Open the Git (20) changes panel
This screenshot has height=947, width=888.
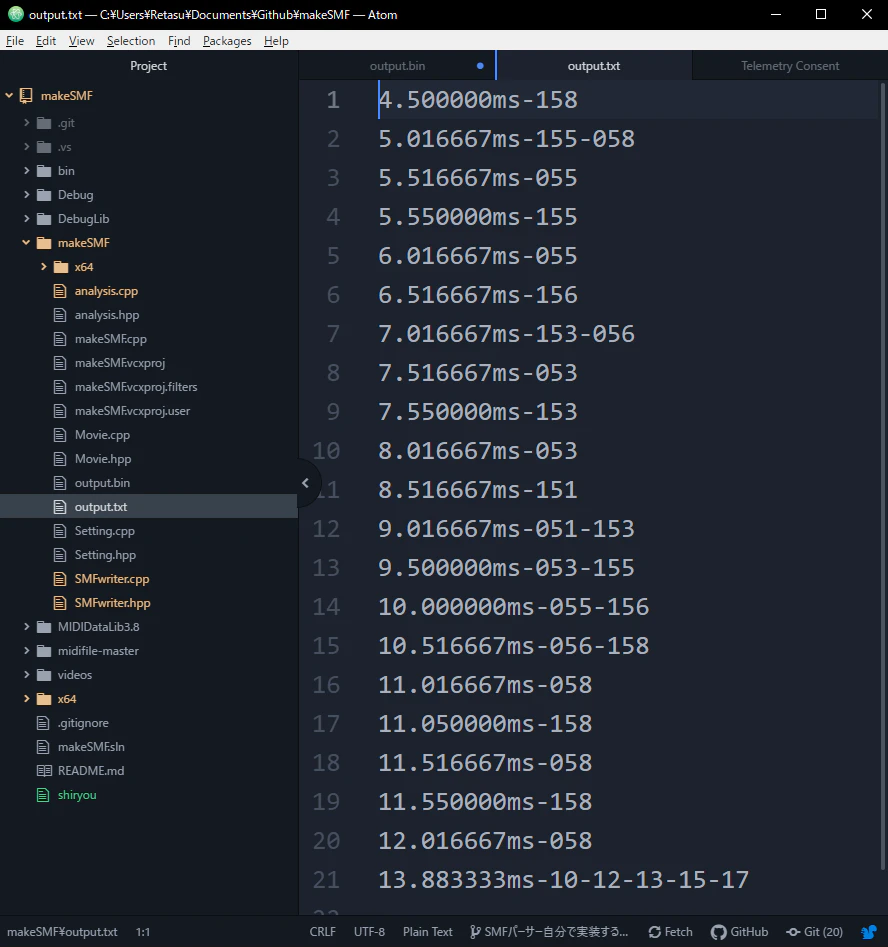click(814, 932)
